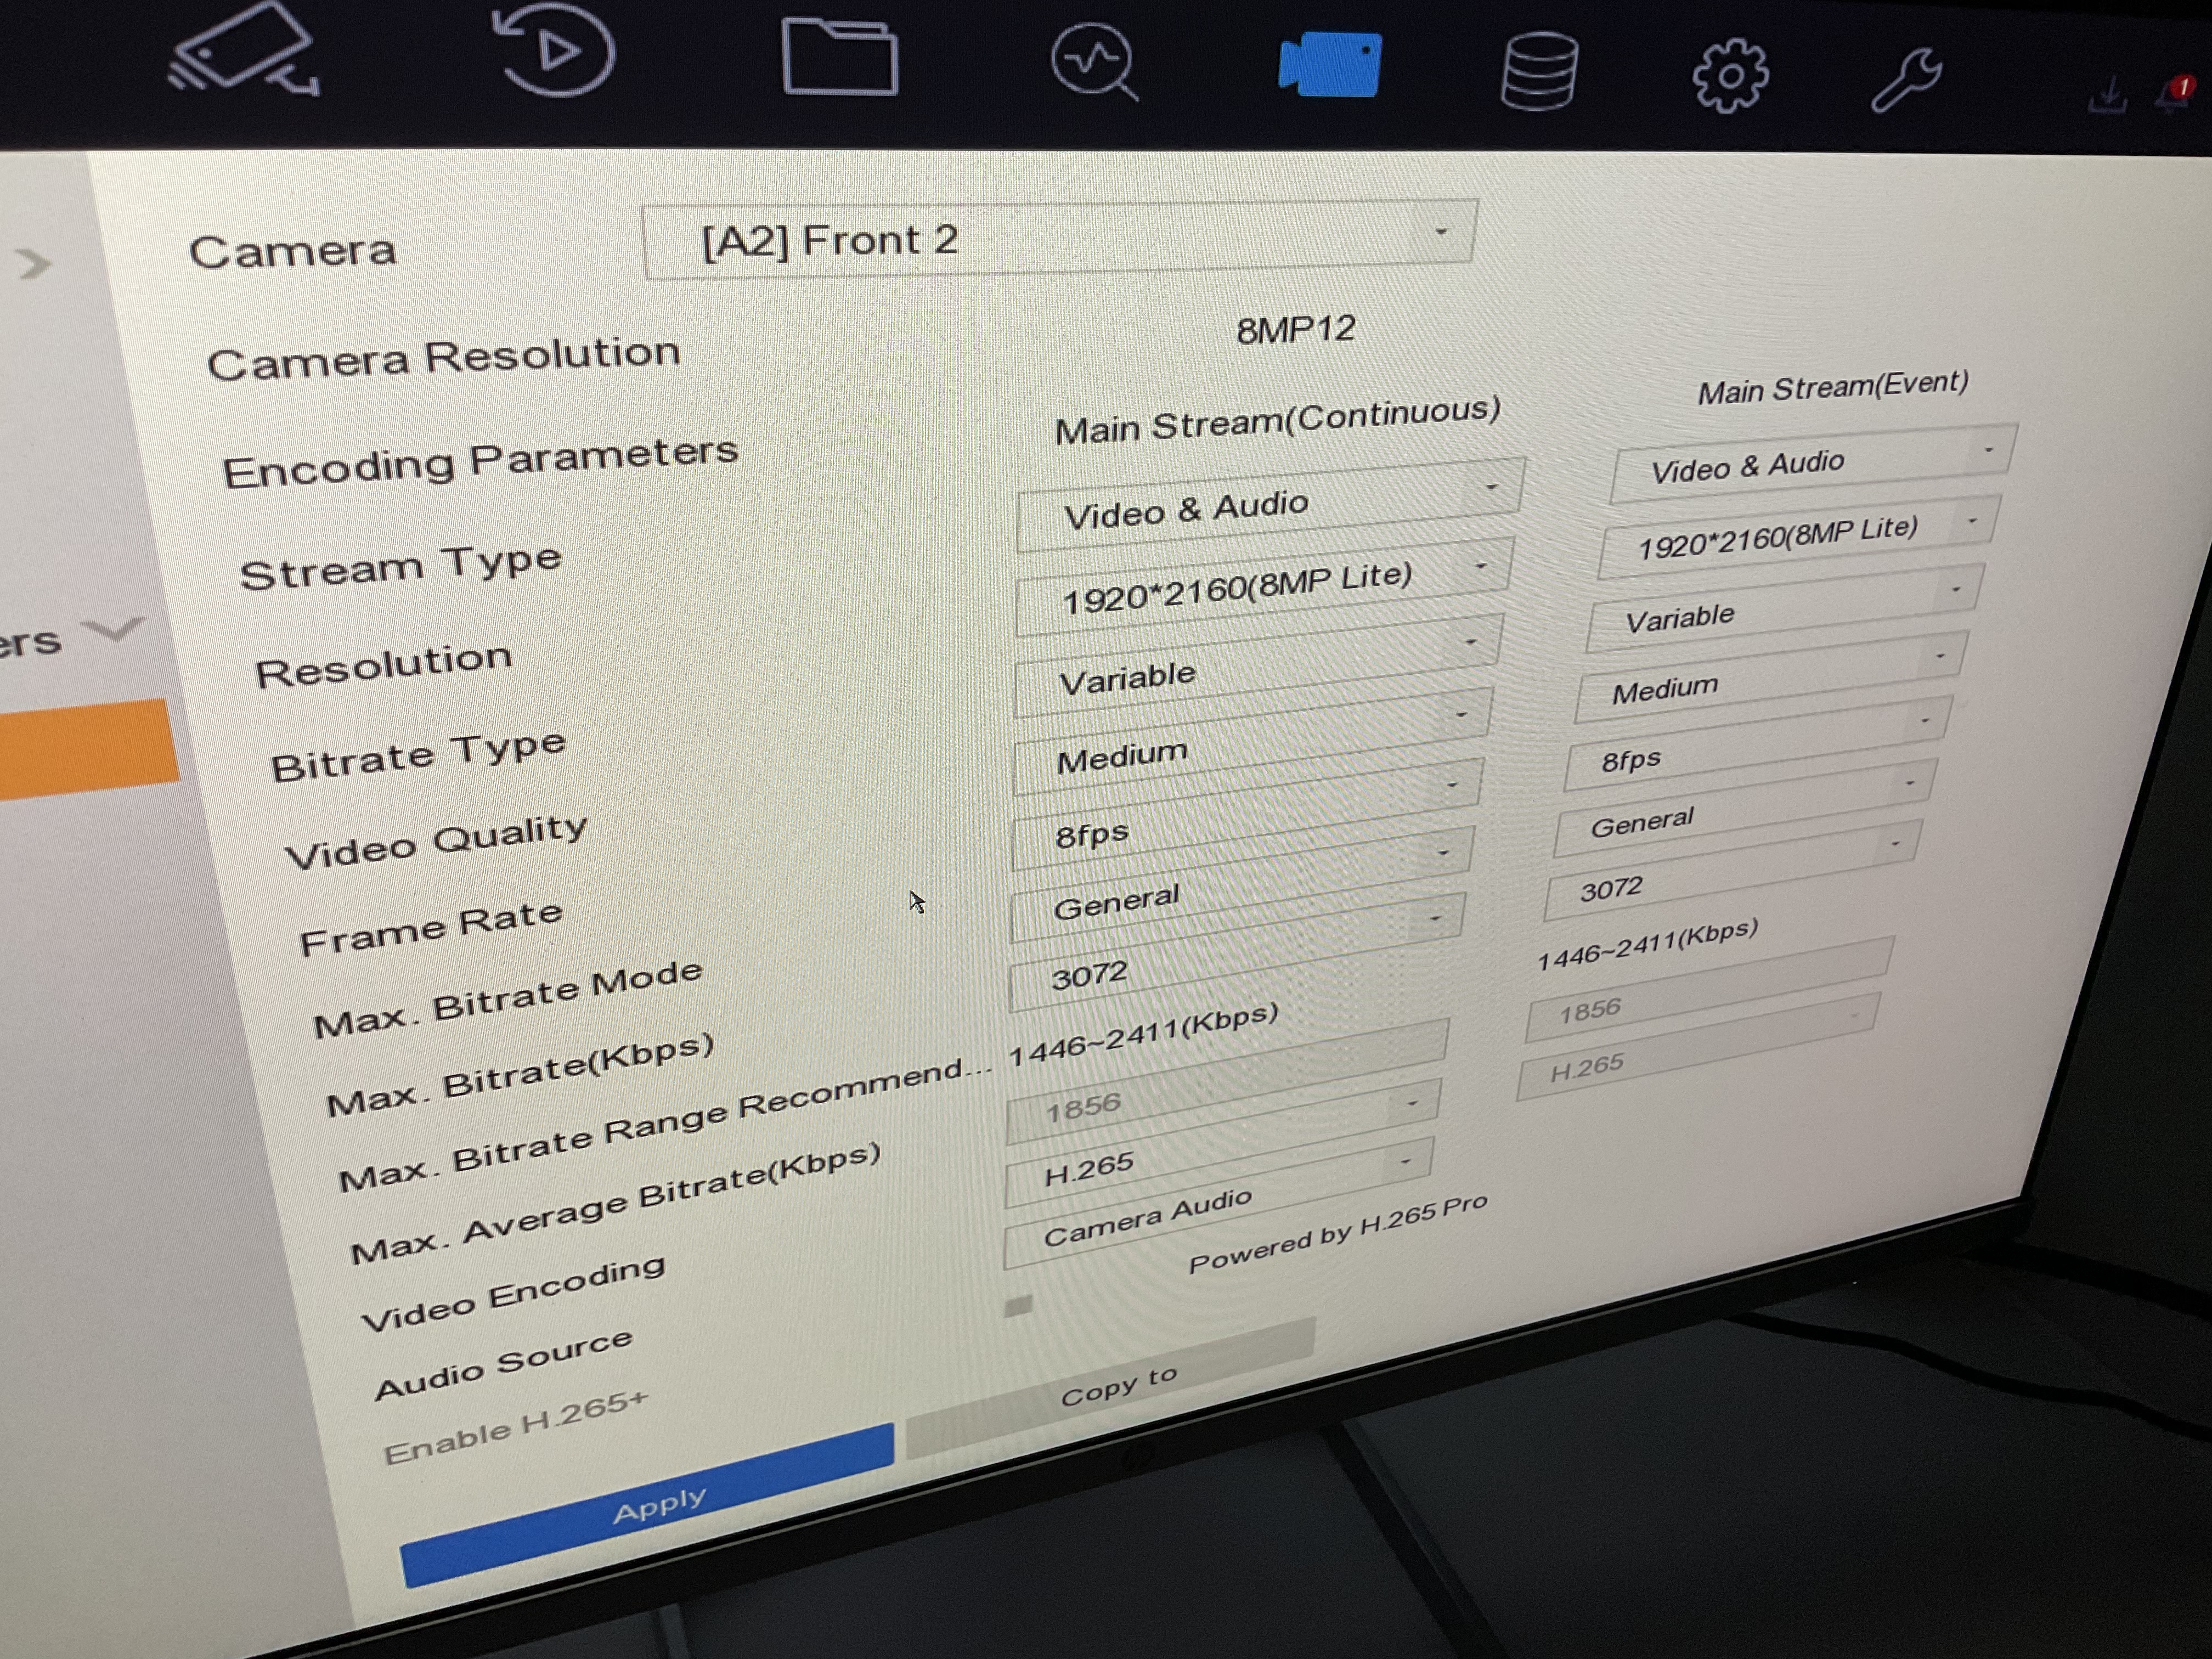This screenshot has height=1659, width=2212.
Task: Click the download status icon
Action: 2108,96
